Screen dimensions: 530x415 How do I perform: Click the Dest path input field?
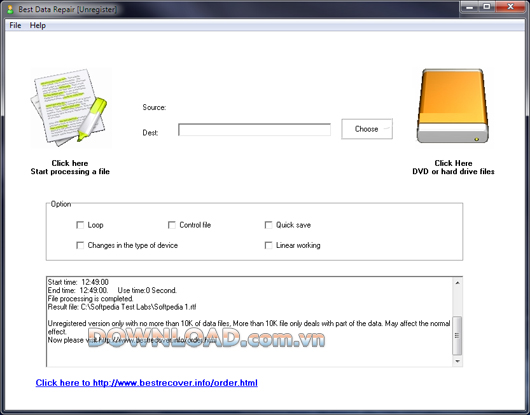255,130
